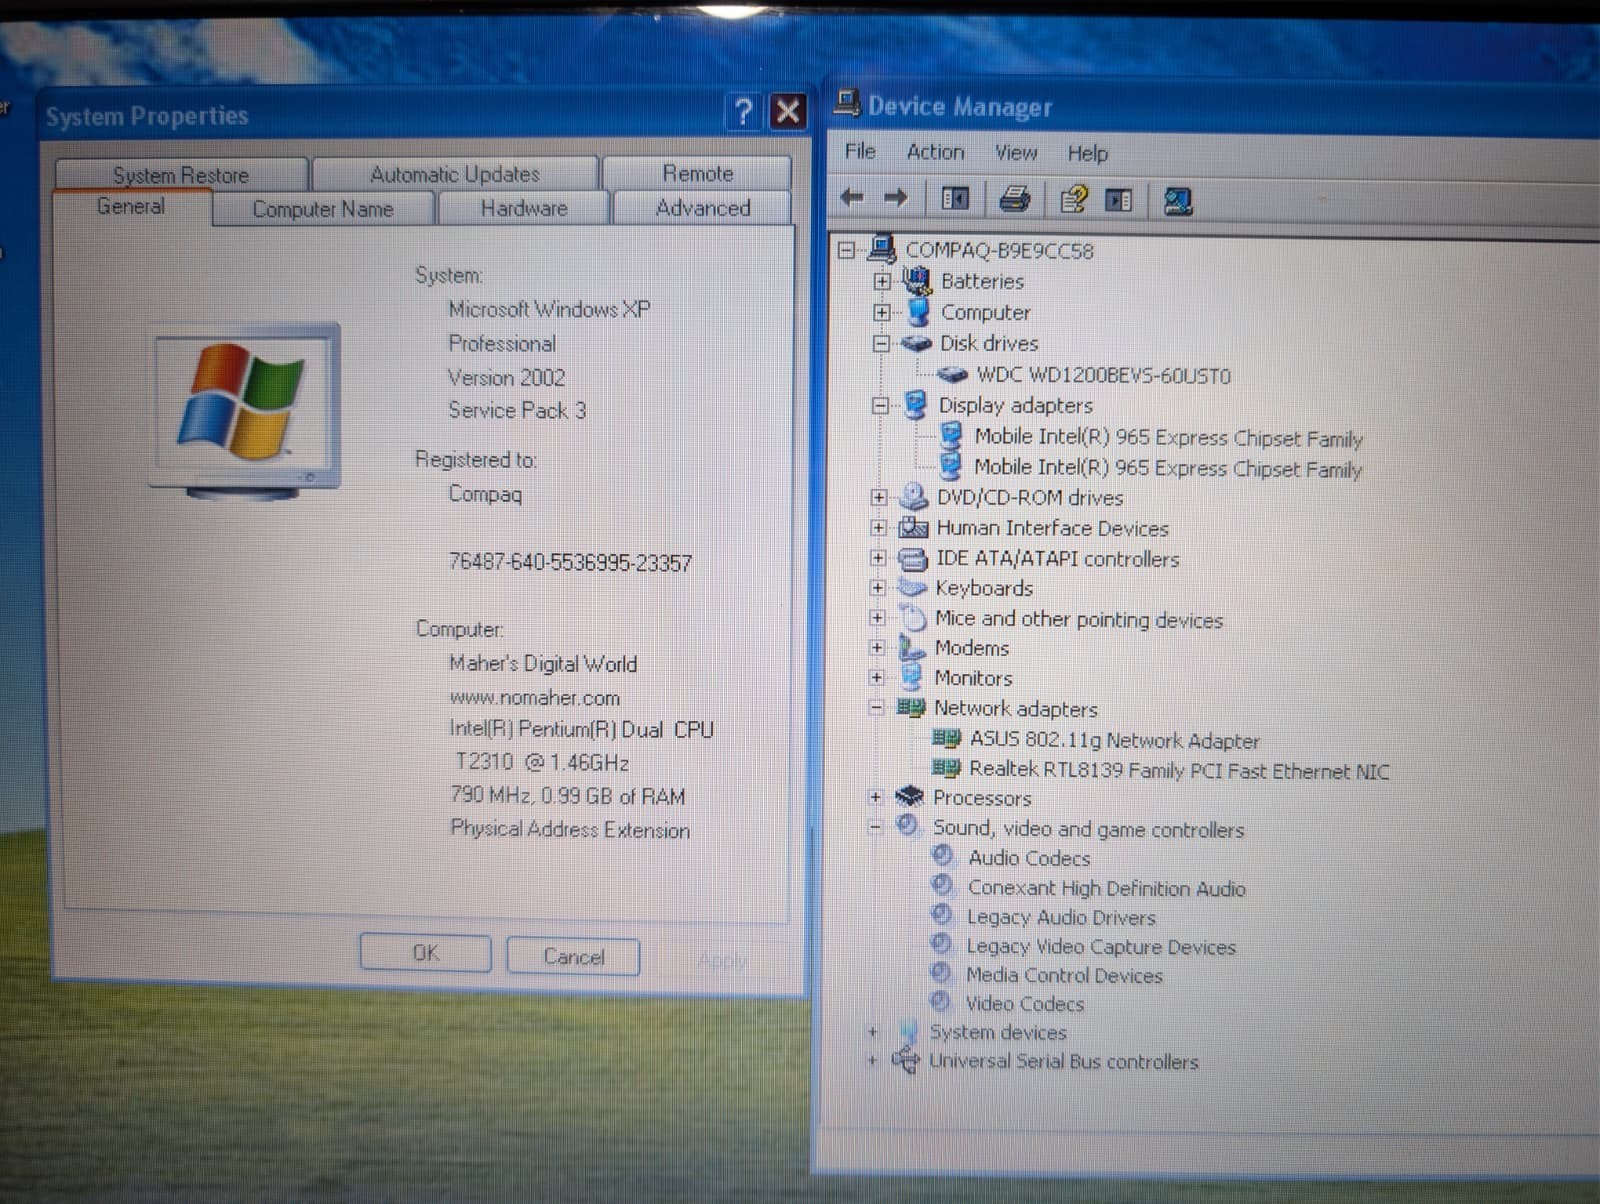Click Scan for hardware changes icon
1600x1204 pixels.
point(1177,201)
